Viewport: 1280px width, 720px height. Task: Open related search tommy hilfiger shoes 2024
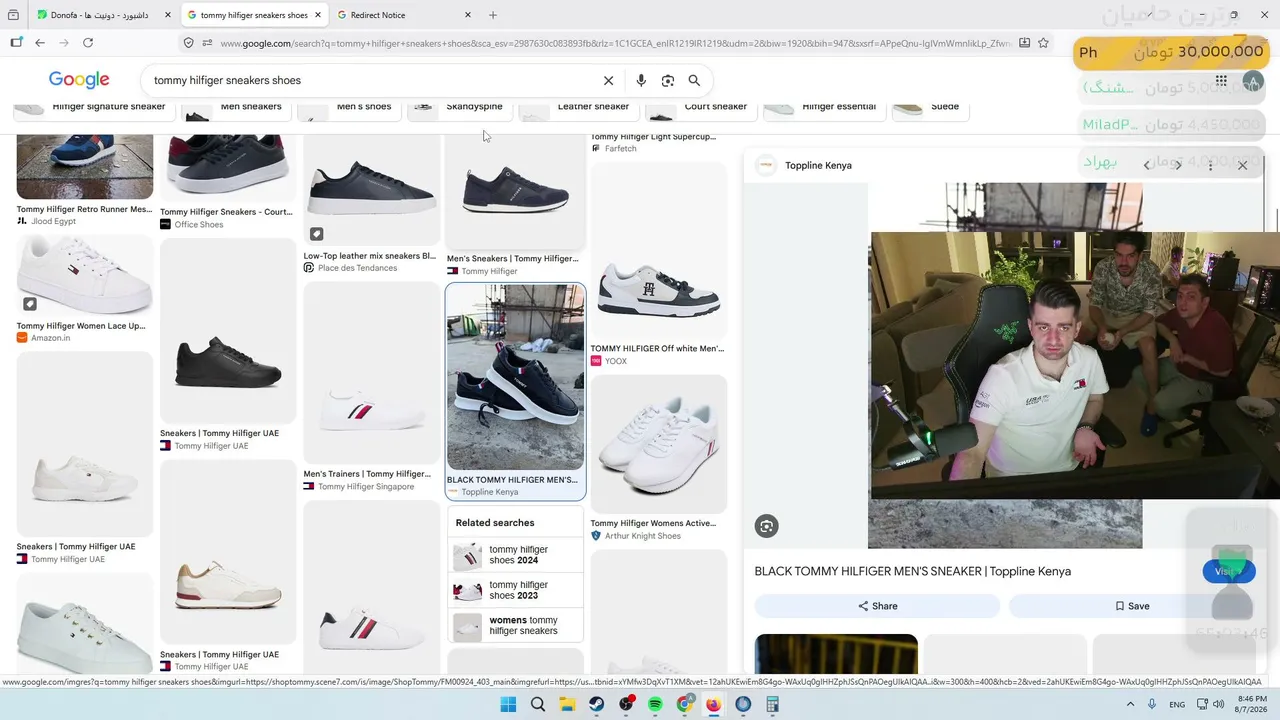coord(515,555)
